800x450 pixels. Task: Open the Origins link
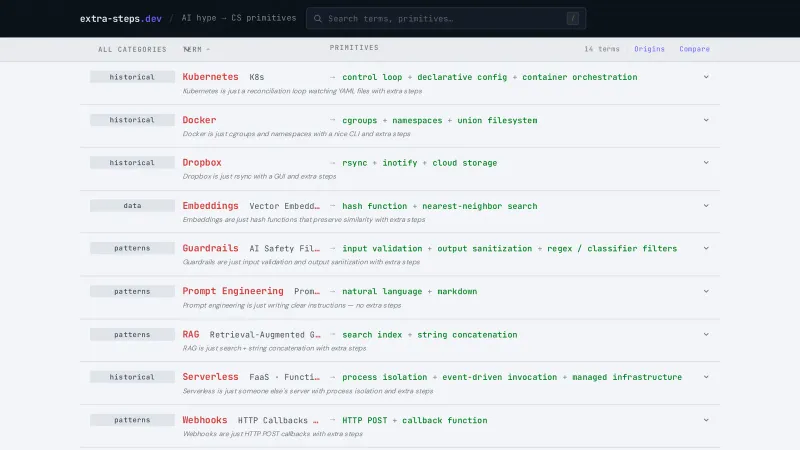(x=649, y=49)
